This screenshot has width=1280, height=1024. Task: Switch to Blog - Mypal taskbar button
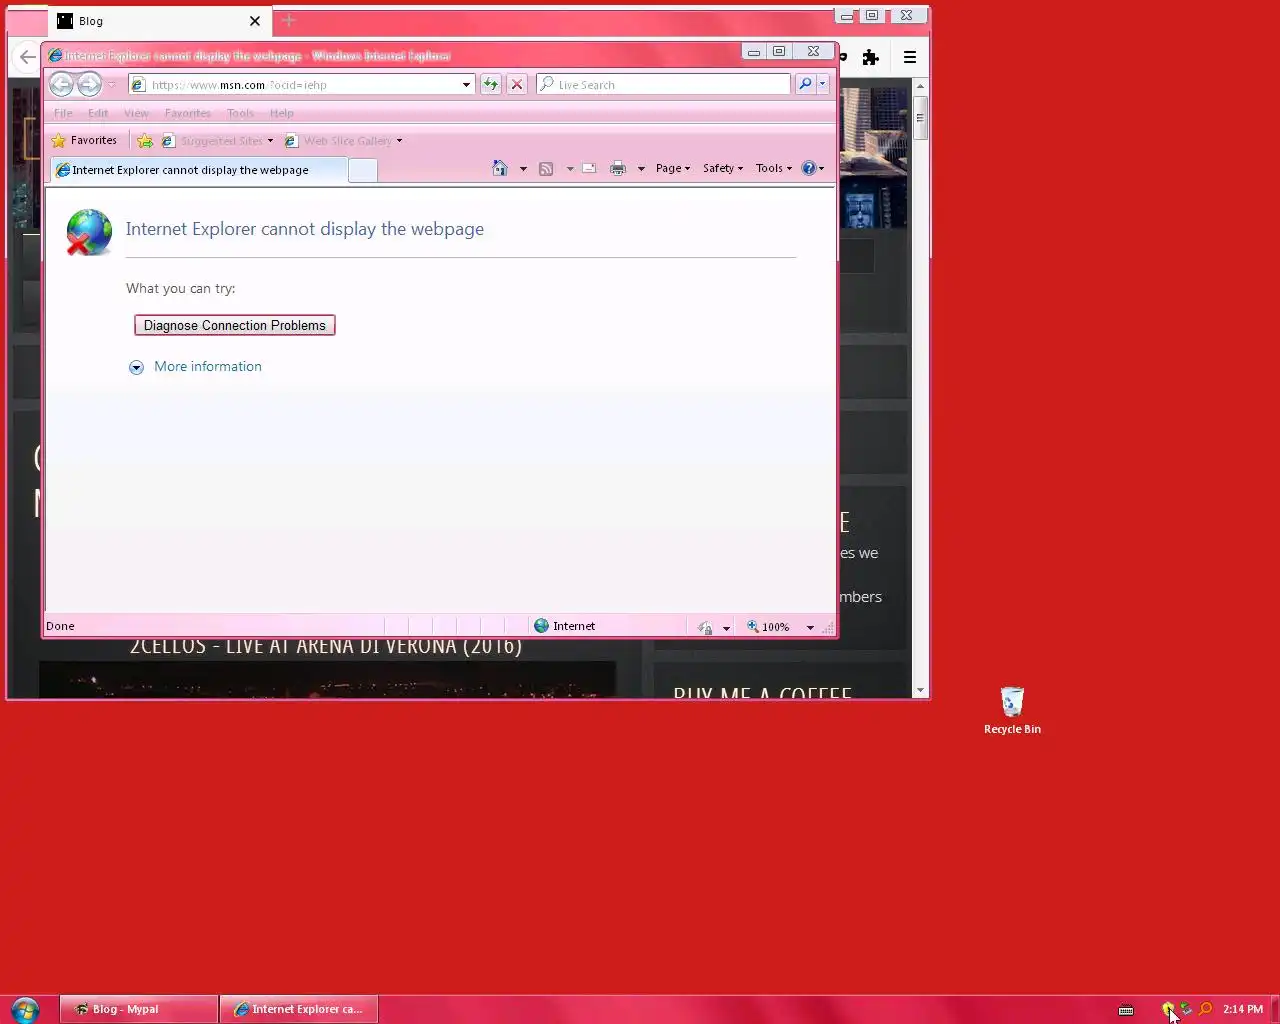click(139, 1009)
